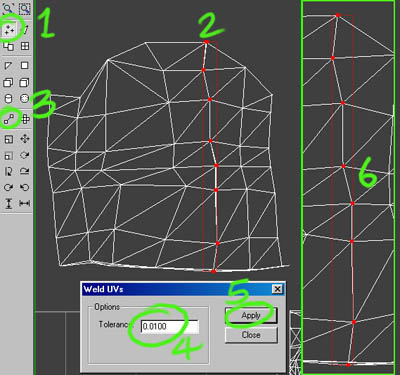Viewport: 400px width, 375px height.
Task: Click the Weld UVs title bar
Action: click(183, 289)
